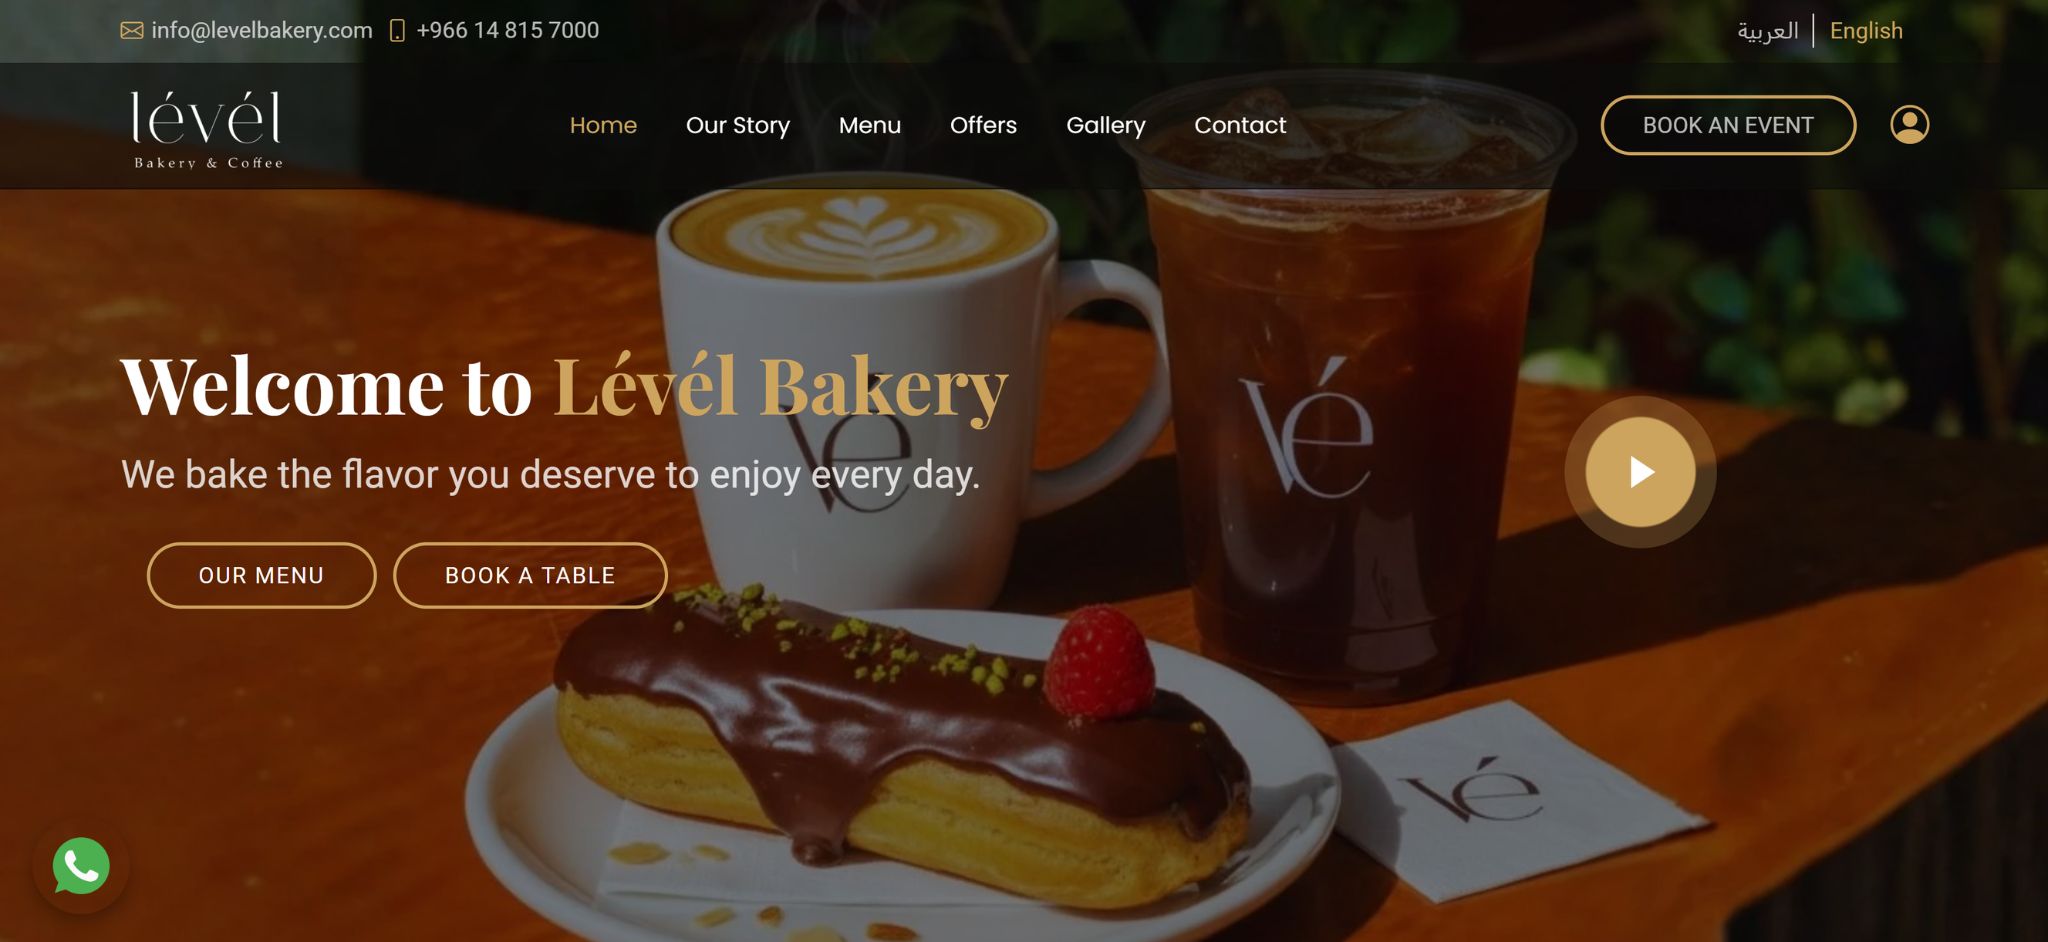
Task: Click the BOOK A TABLE button
Action: pyautogui.click(x=530, y=575)
